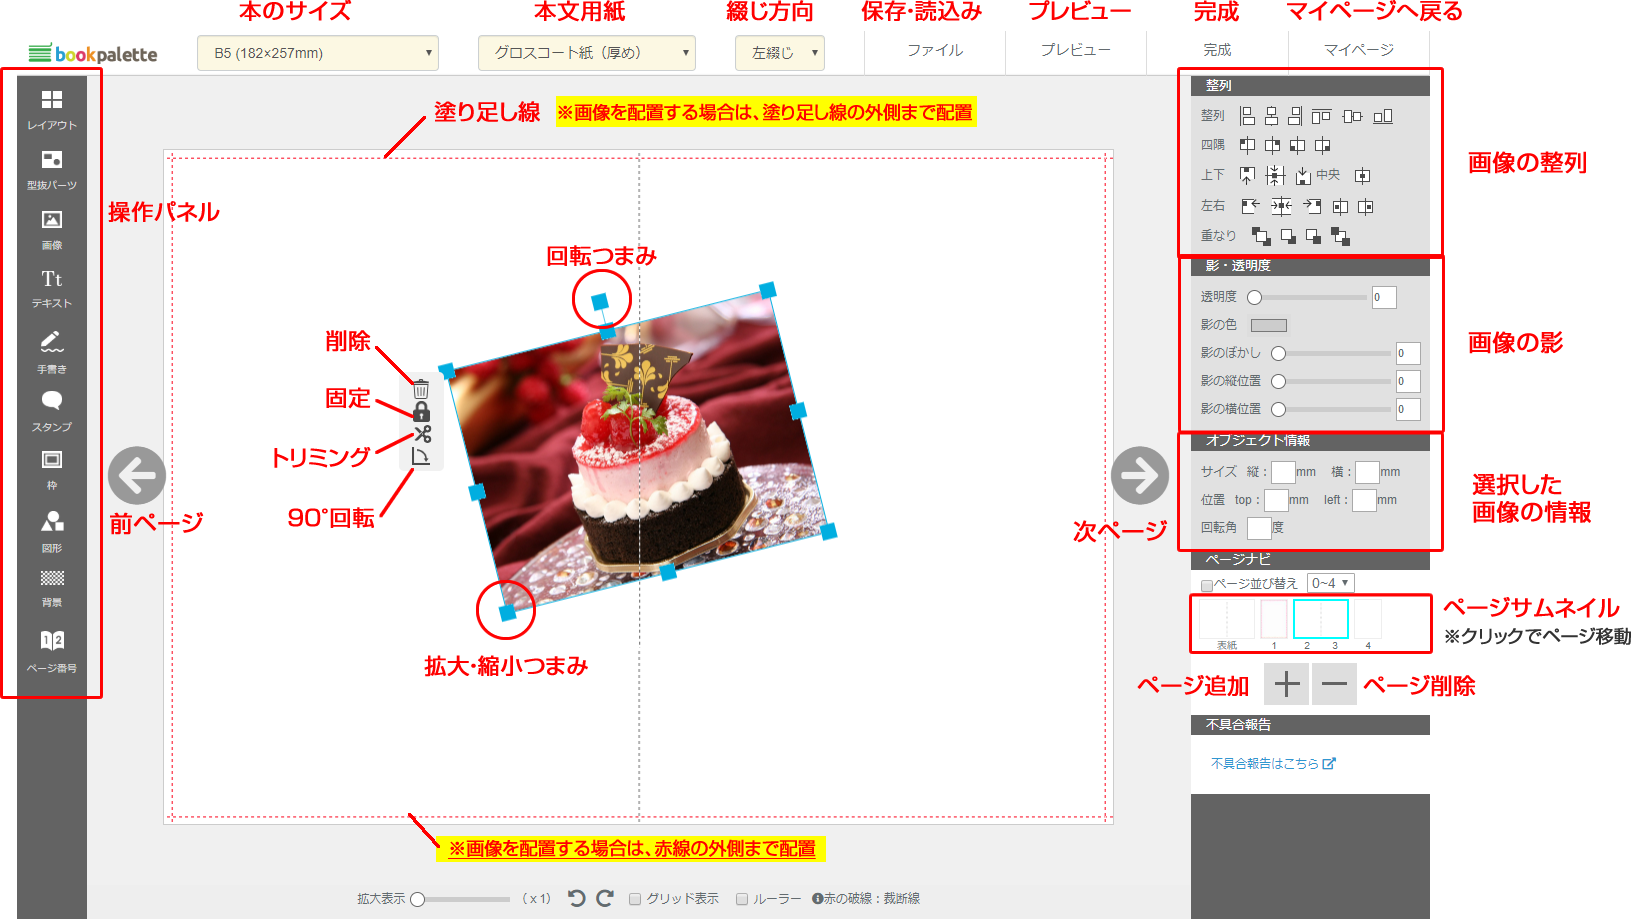
Task: Move image to bottom in 上下 row
Action: 1303,176
